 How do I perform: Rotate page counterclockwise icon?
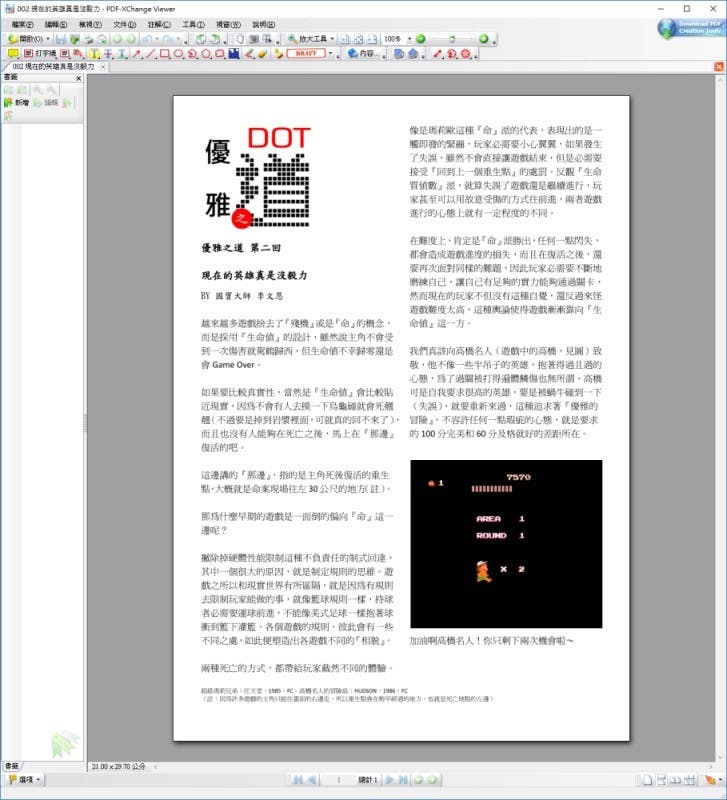(x=201, y=39)
